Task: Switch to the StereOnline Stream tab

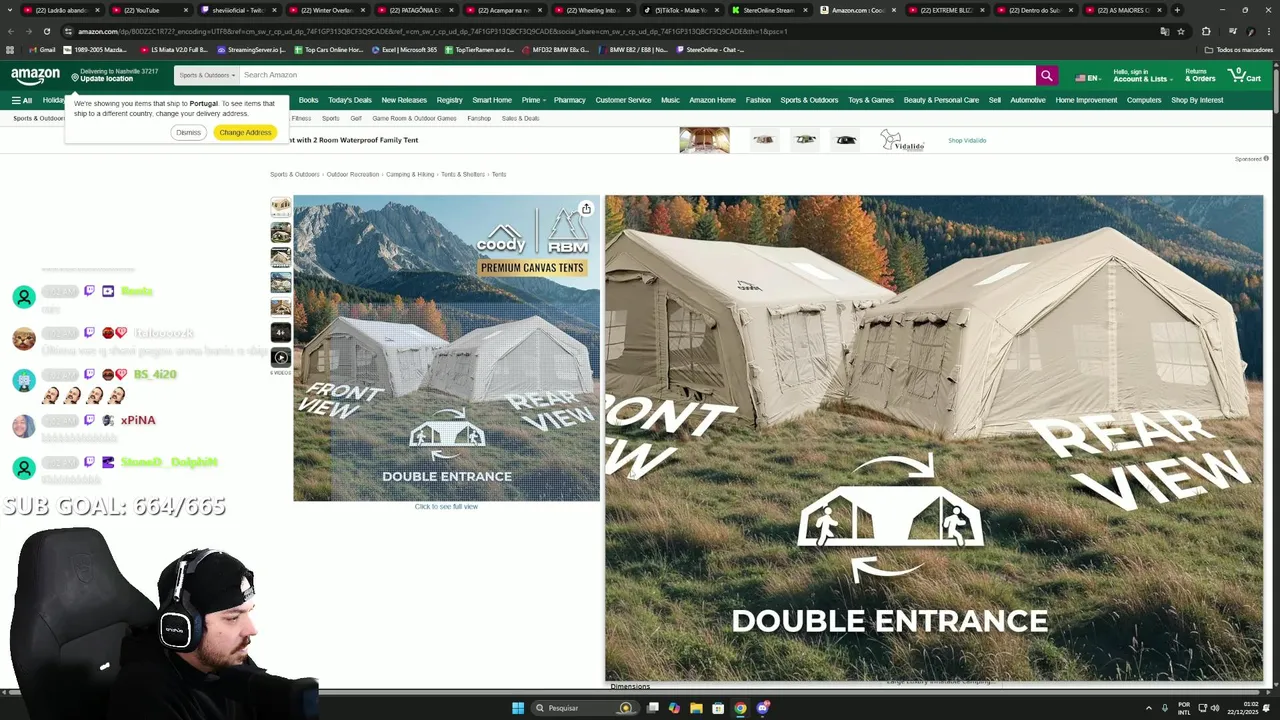Action: click(x=768, y=10)
